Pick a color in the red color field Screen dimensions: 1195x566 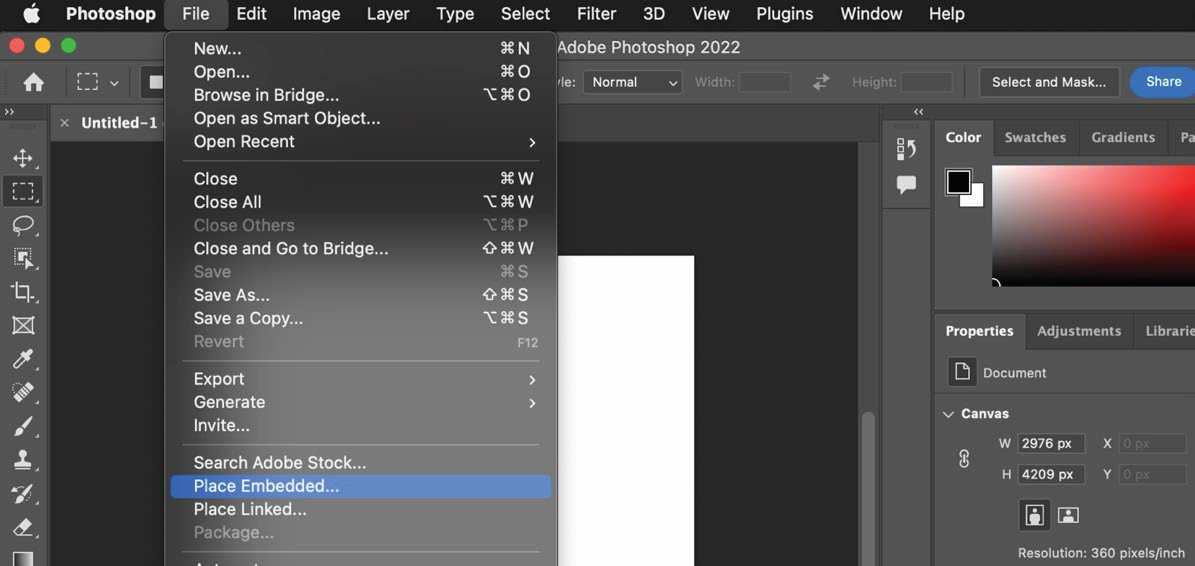(1094, 225)
